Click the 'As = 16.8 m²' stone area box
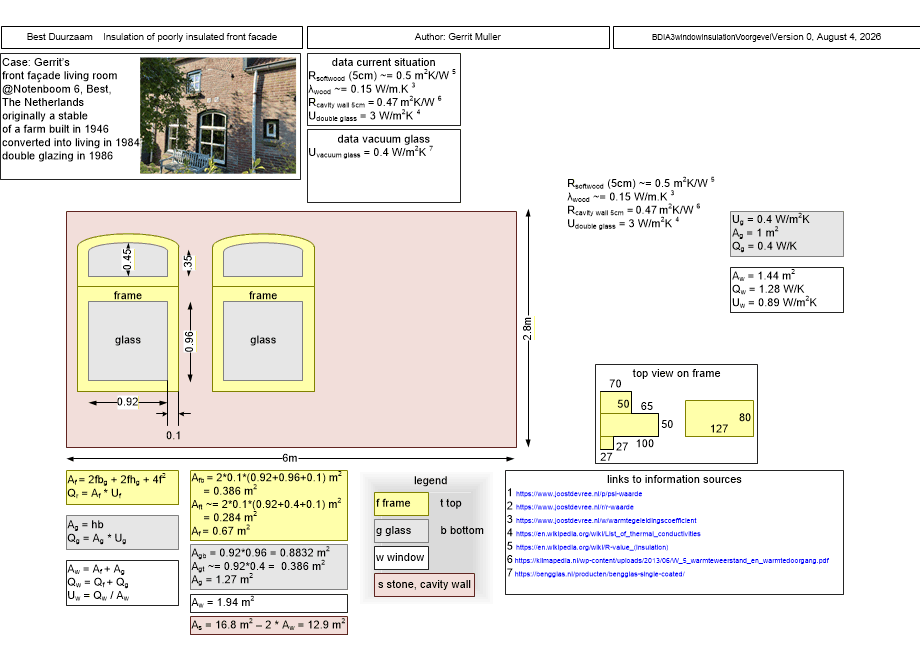920x660 pixels. coord(269,625)
